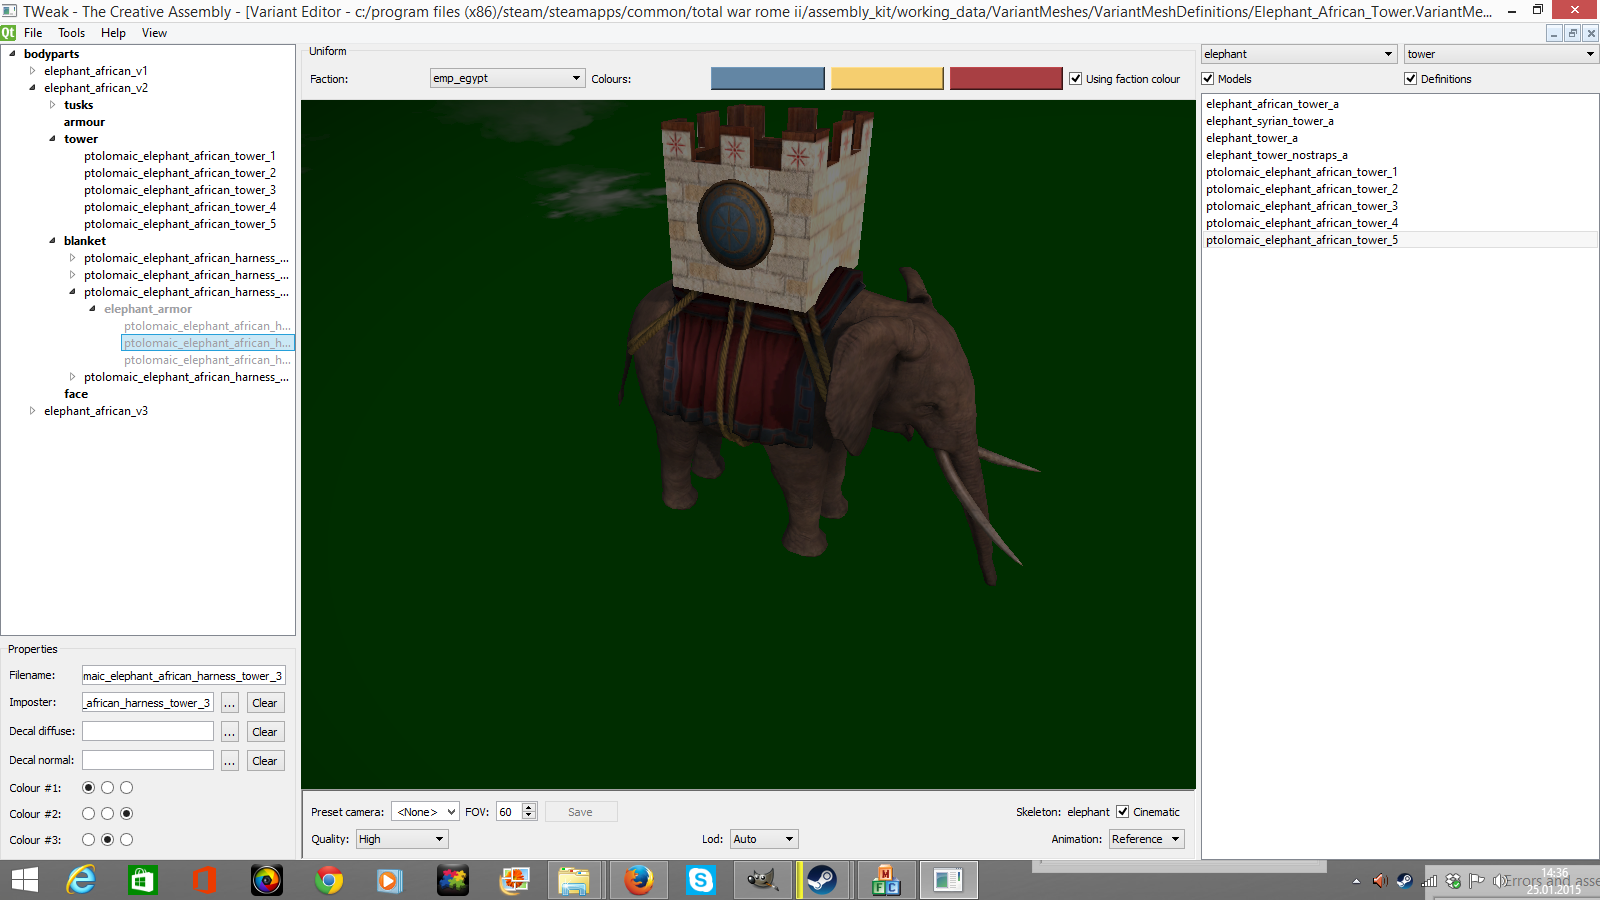Click the Qt application icon beside the File menu
The image size is (1600, 900).
click(x=9, y=33)
